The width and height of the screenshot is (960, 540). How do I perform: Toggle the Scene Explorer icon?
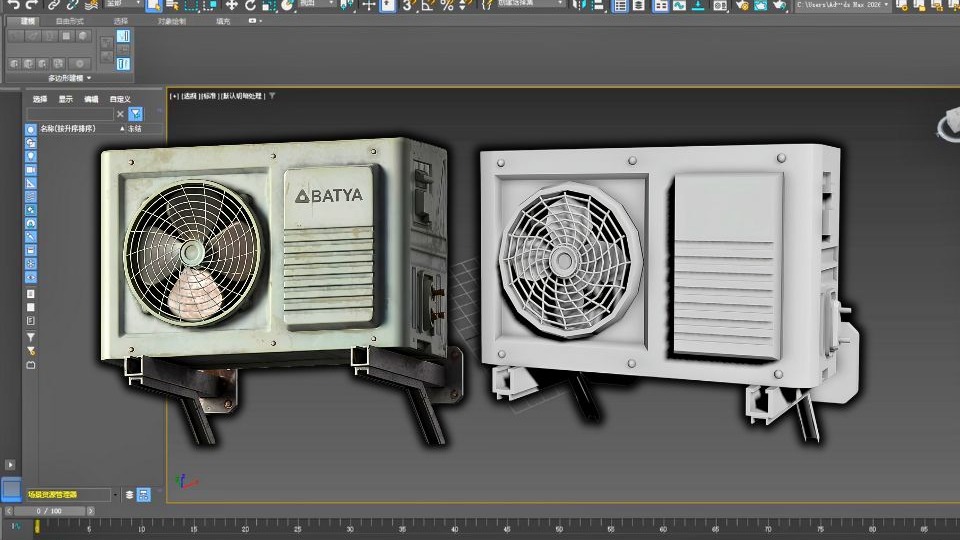pyautogui.click(x=620, y=5)
